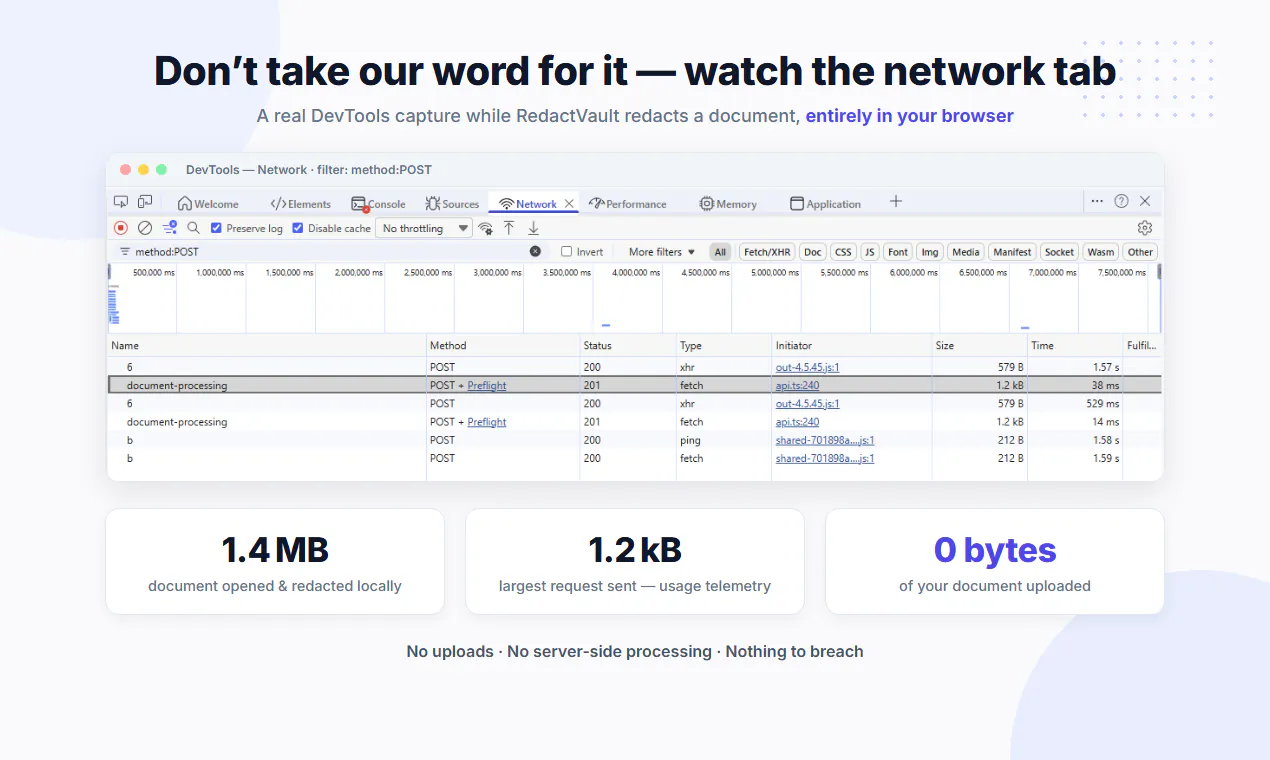
Task: Toggle device emulation icon
Action: [145, 202]
